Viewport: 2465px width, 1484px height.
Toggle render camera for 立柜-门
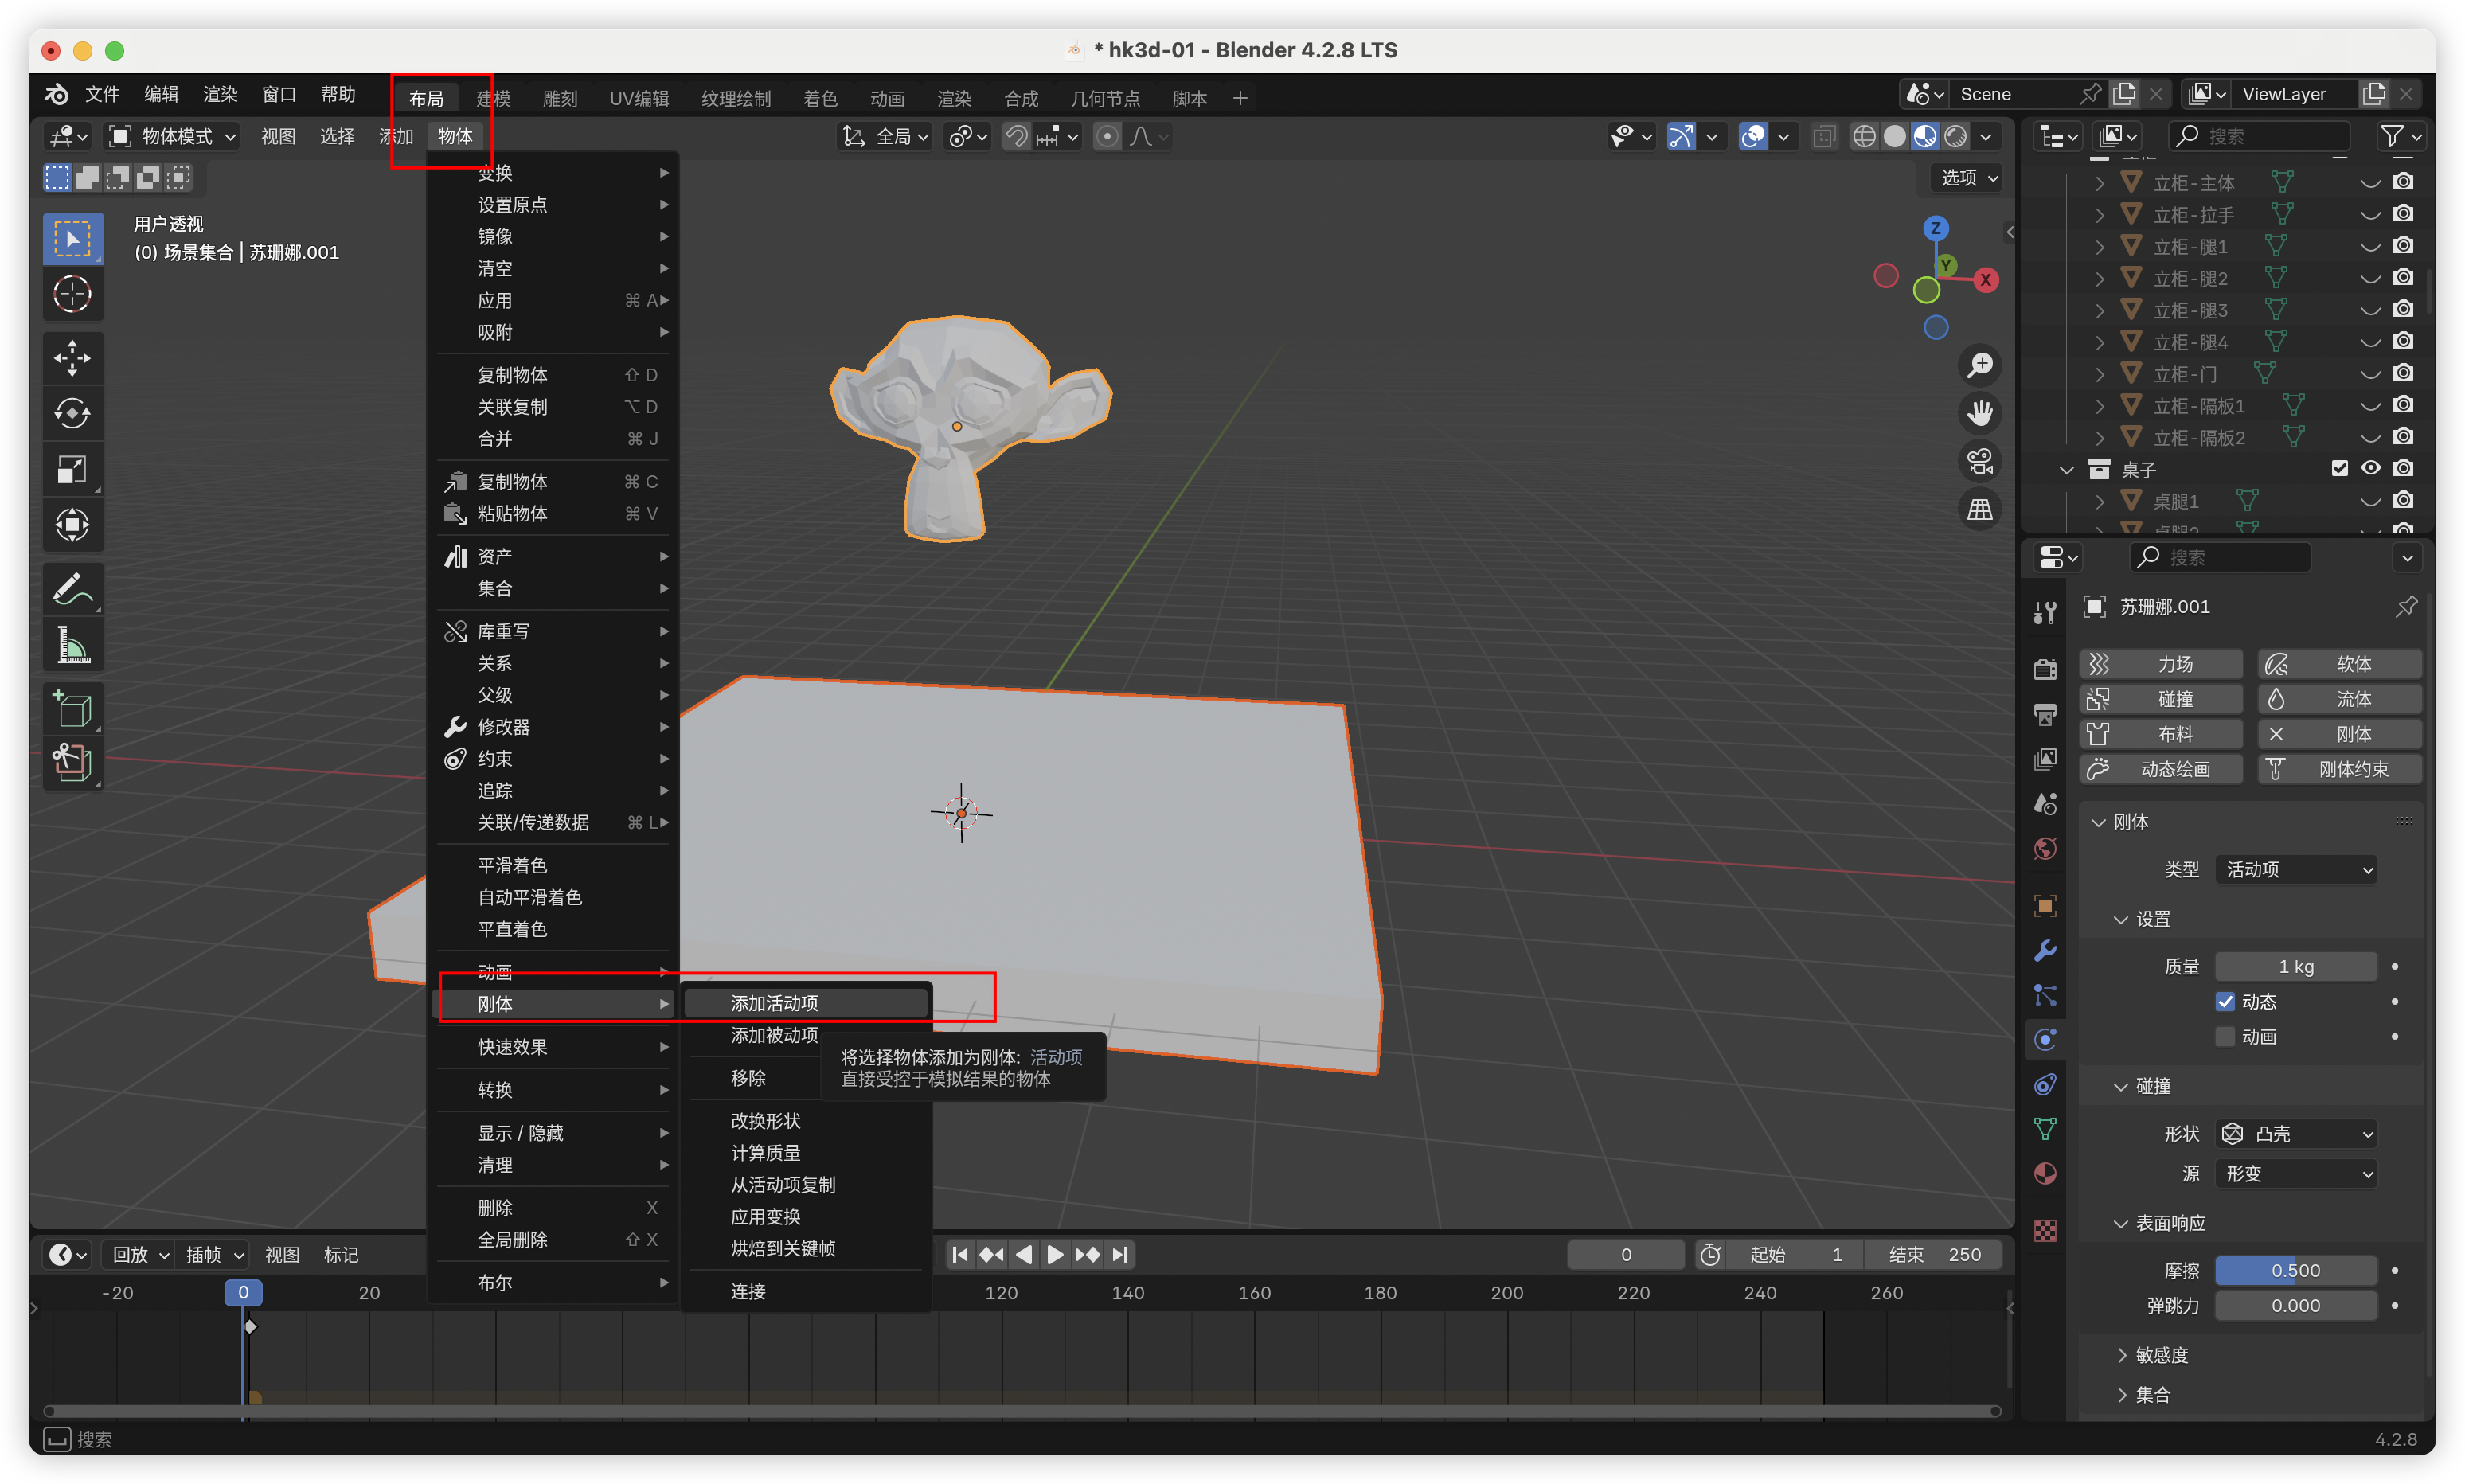coord(2403,373)
